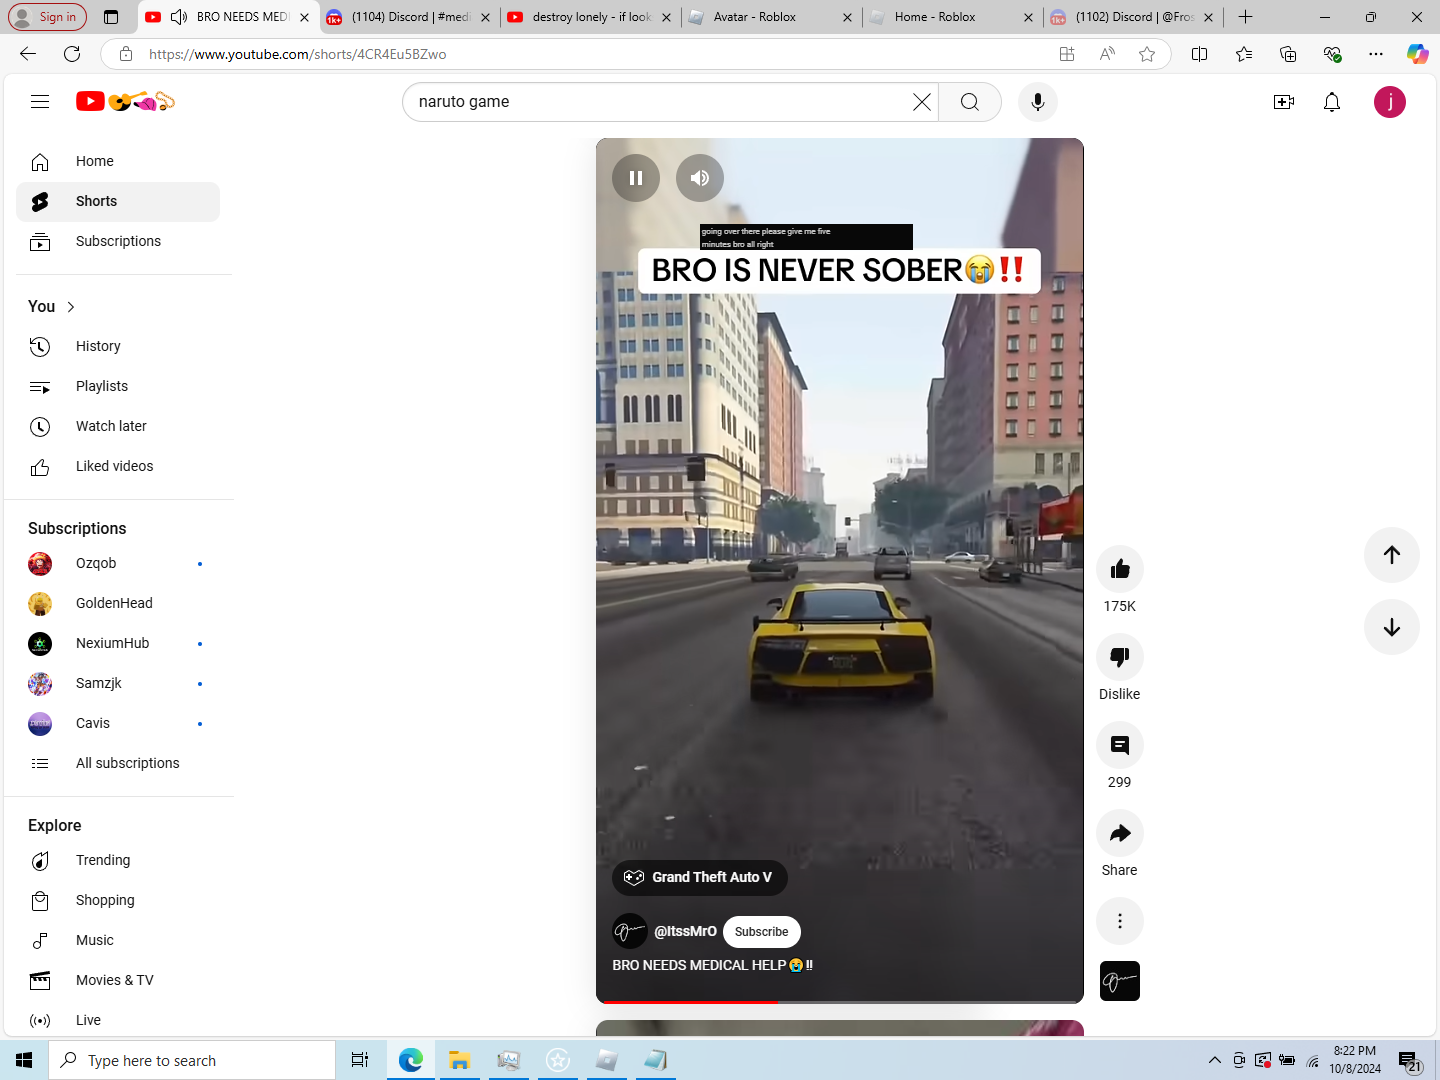Open the 299 comments panel
The image size is (1440, 1080).
(1120, 745)
